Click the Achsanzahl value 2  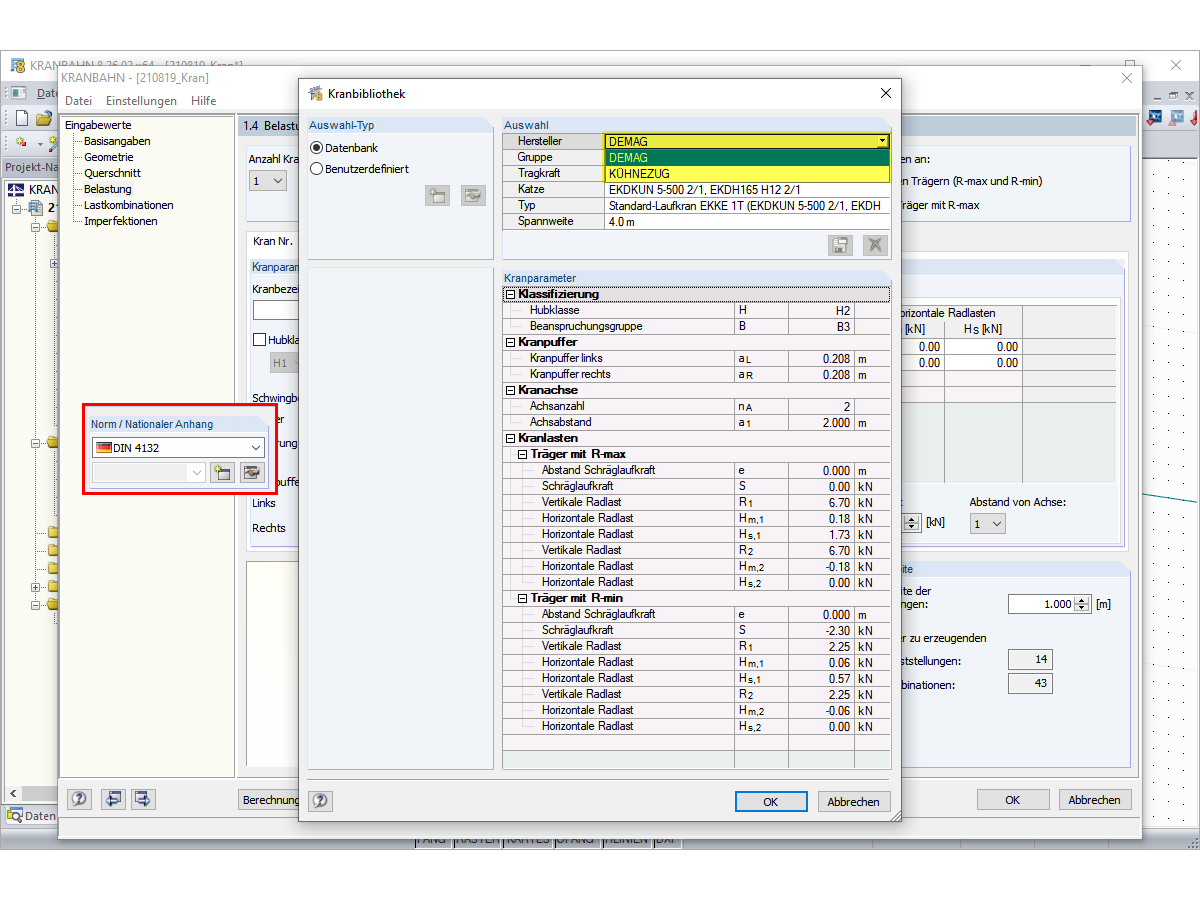tap(821, 406)
